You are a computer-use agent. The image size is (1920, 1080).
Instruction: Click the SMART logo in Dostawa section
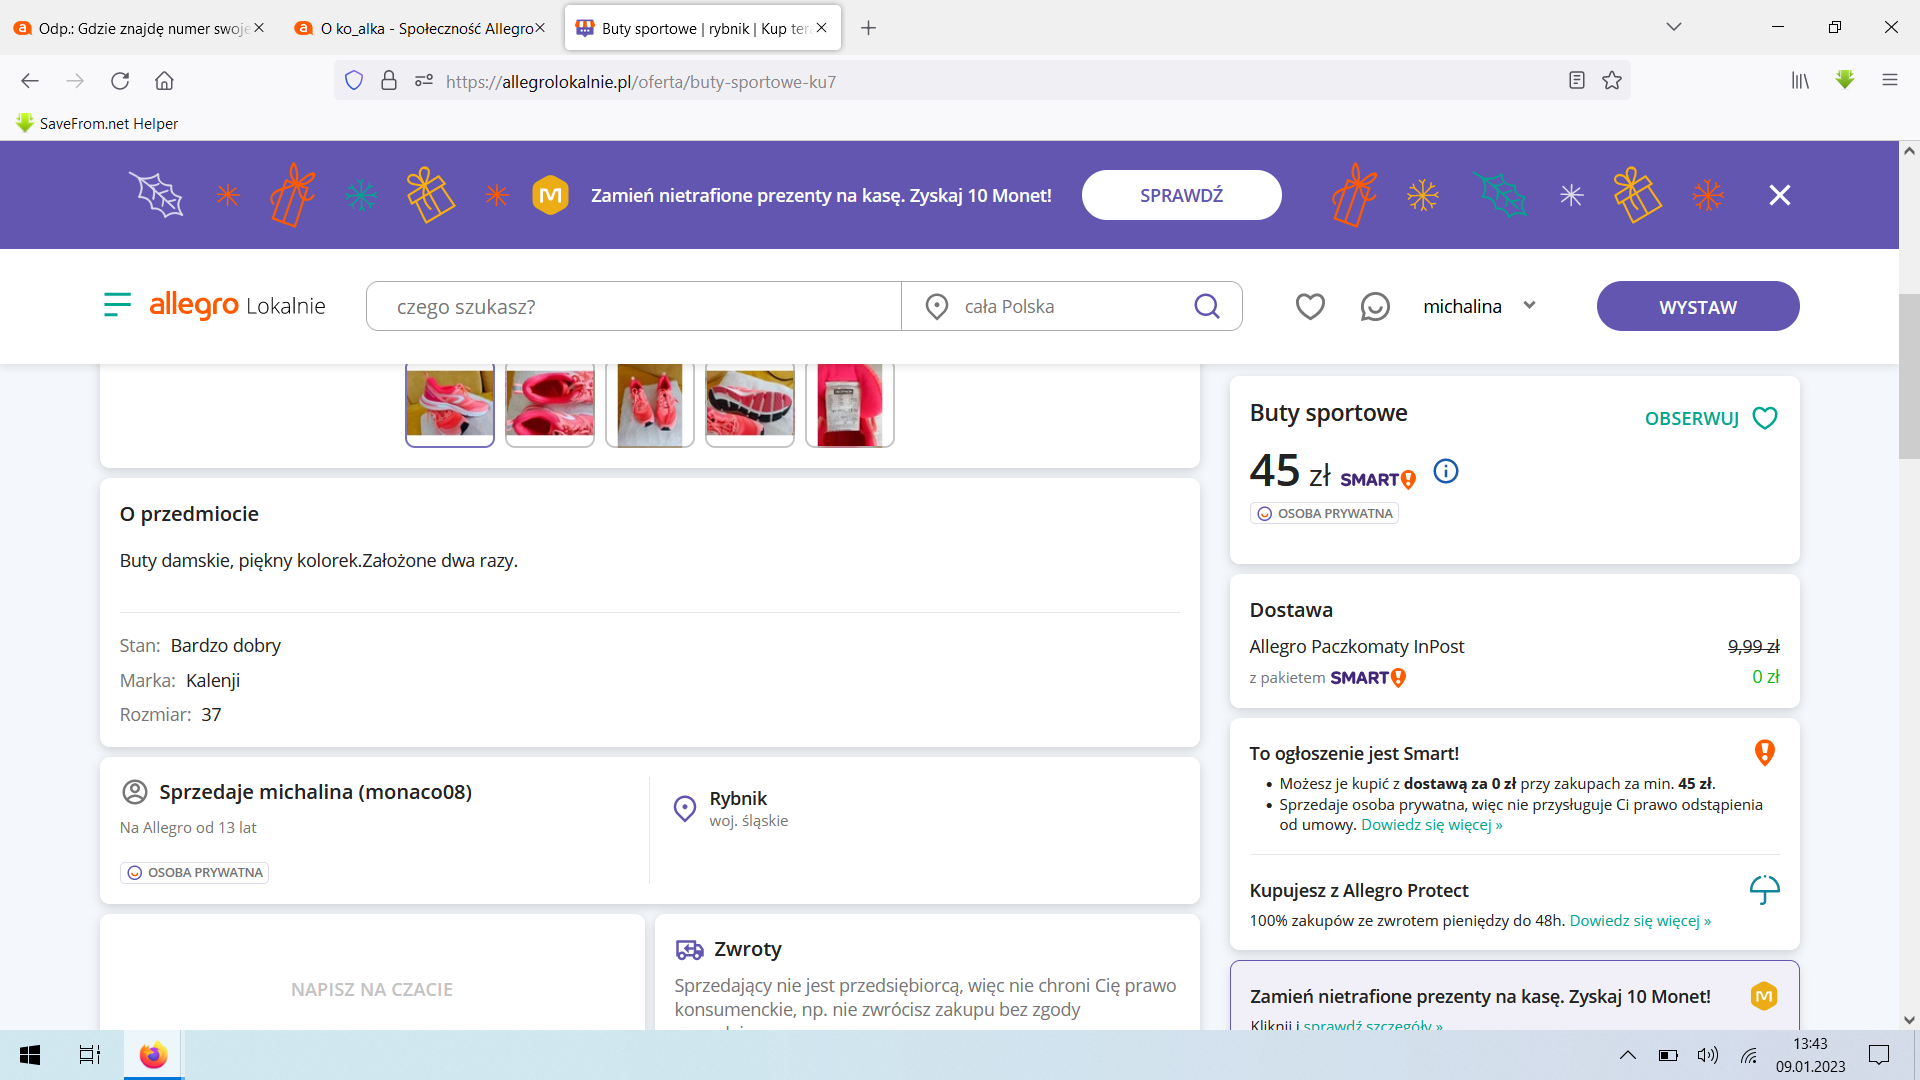click(1368, 677)
